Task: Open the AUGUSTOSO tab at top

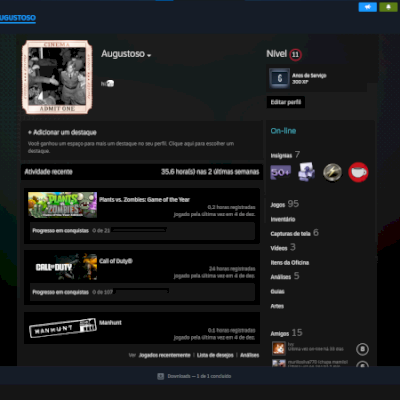Action: tap(18, 18)
